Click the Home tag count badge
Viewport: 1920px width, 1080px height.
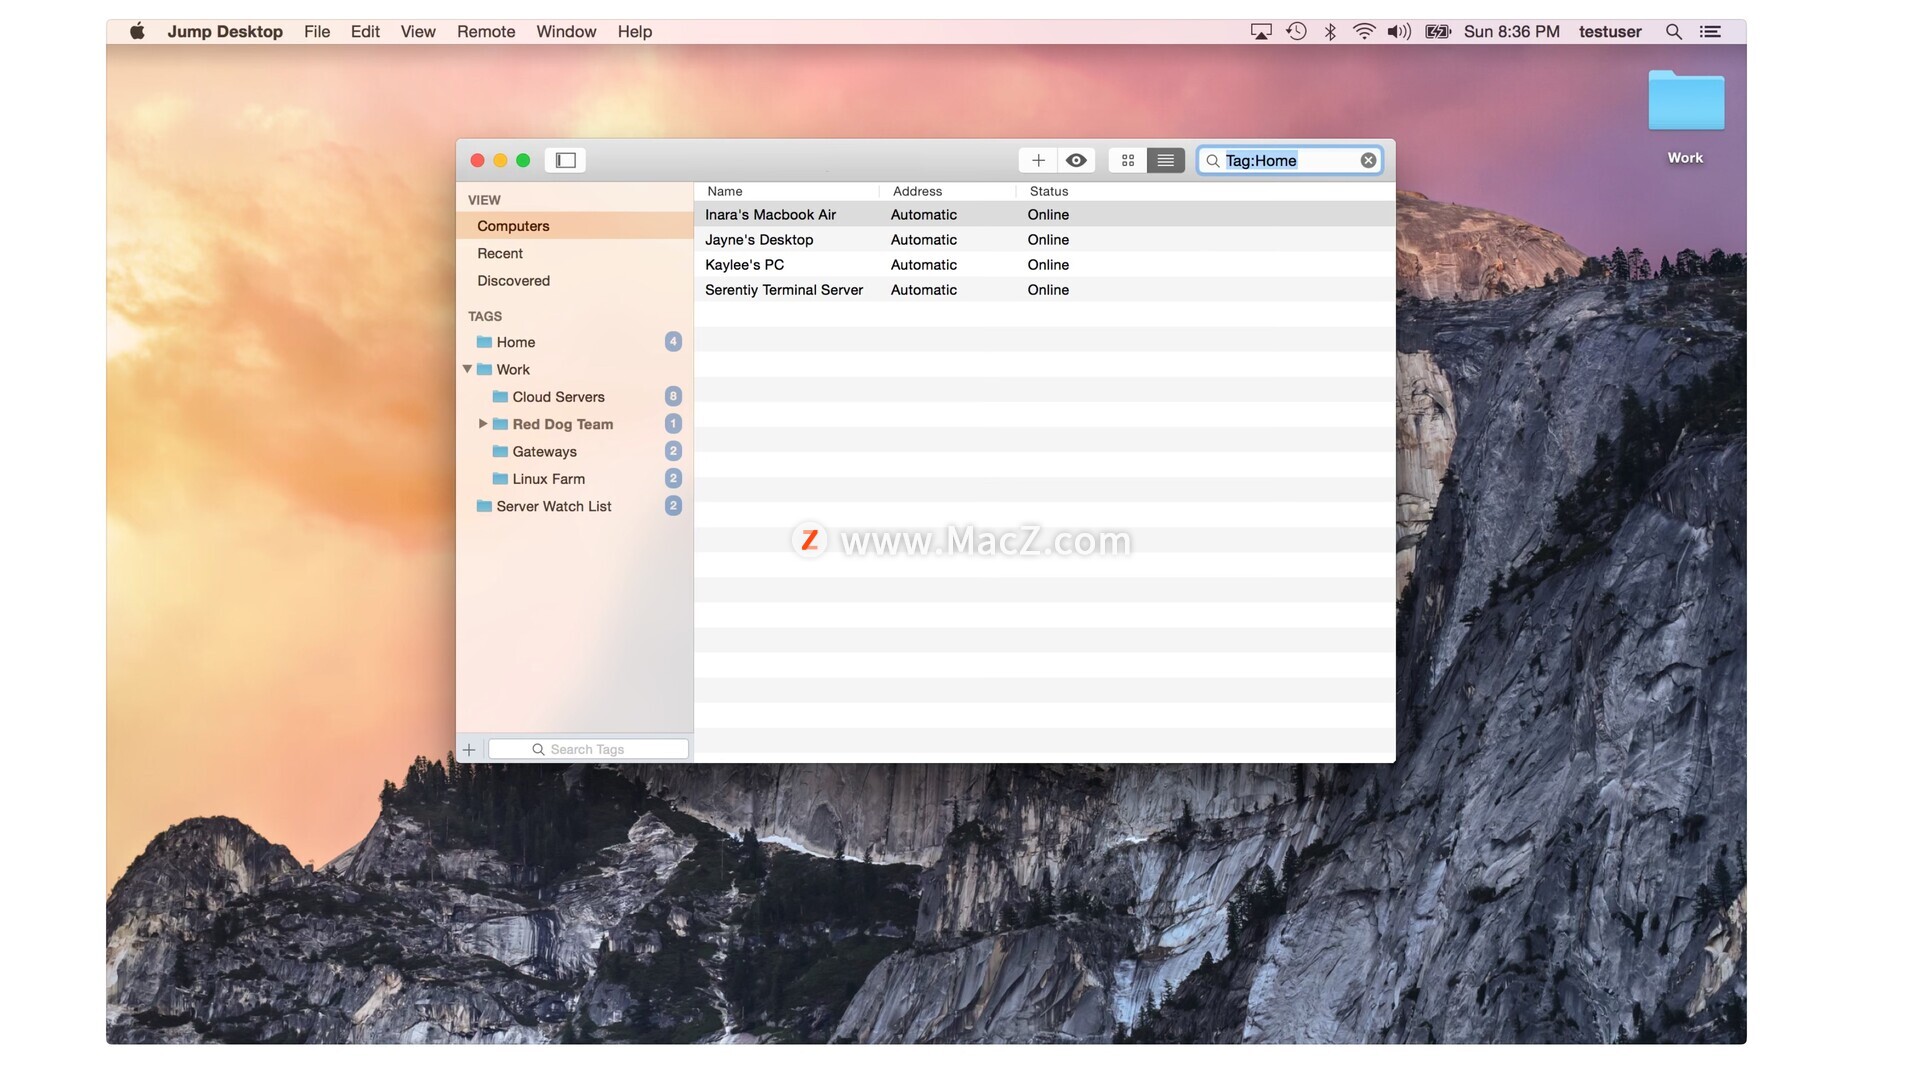[x=673, y=342]
